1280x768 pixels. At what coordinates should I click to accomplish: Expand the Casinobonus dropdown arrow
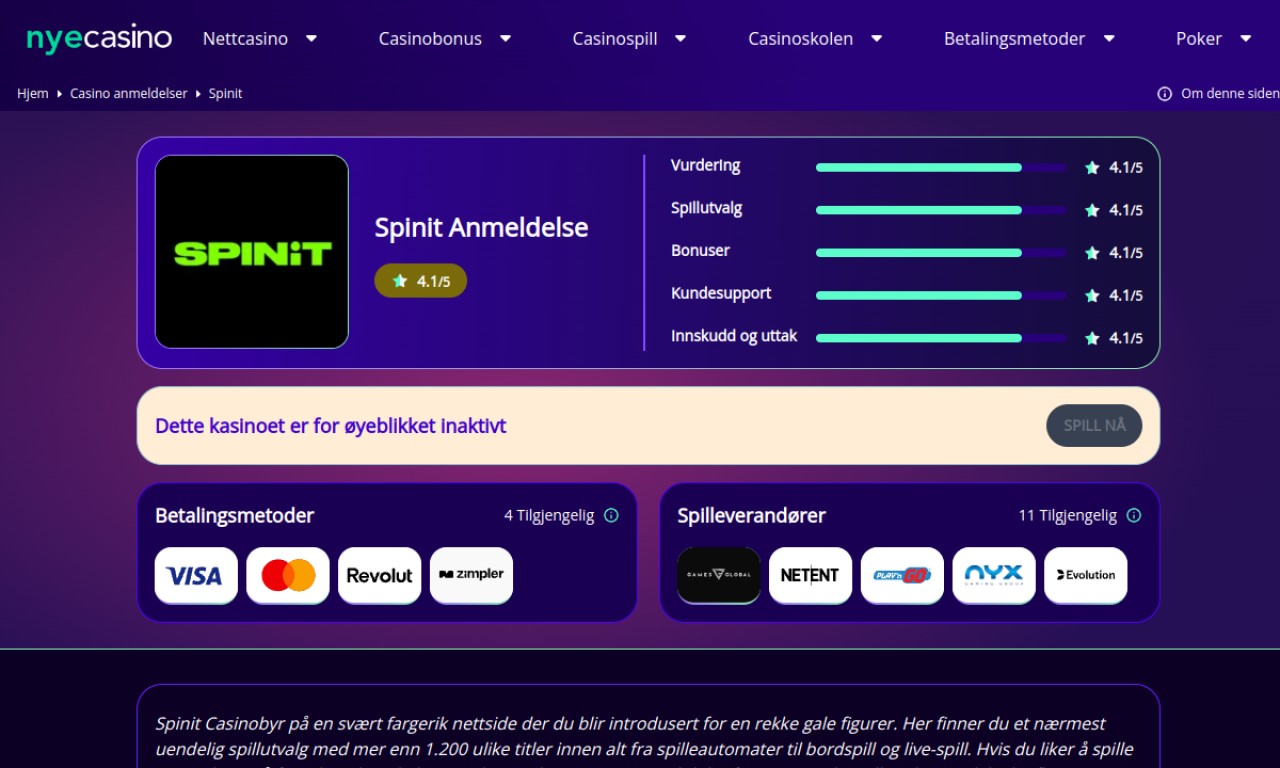click(x=505, y=39)
